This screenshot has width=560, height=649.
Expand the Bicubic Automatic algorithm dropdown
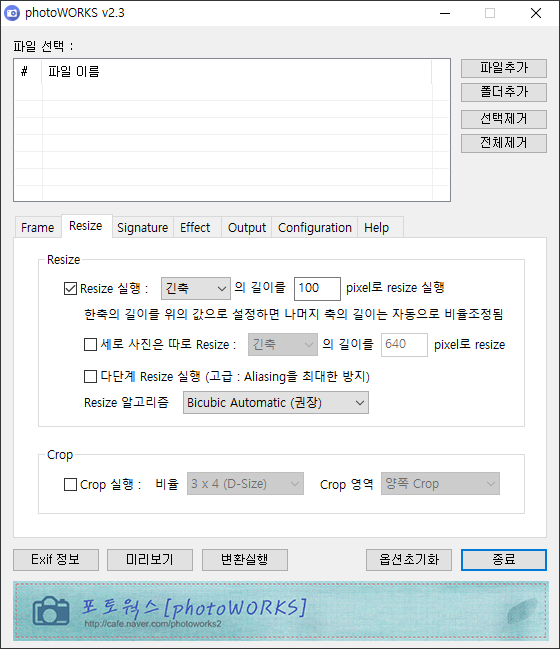[x=276, y=403]
